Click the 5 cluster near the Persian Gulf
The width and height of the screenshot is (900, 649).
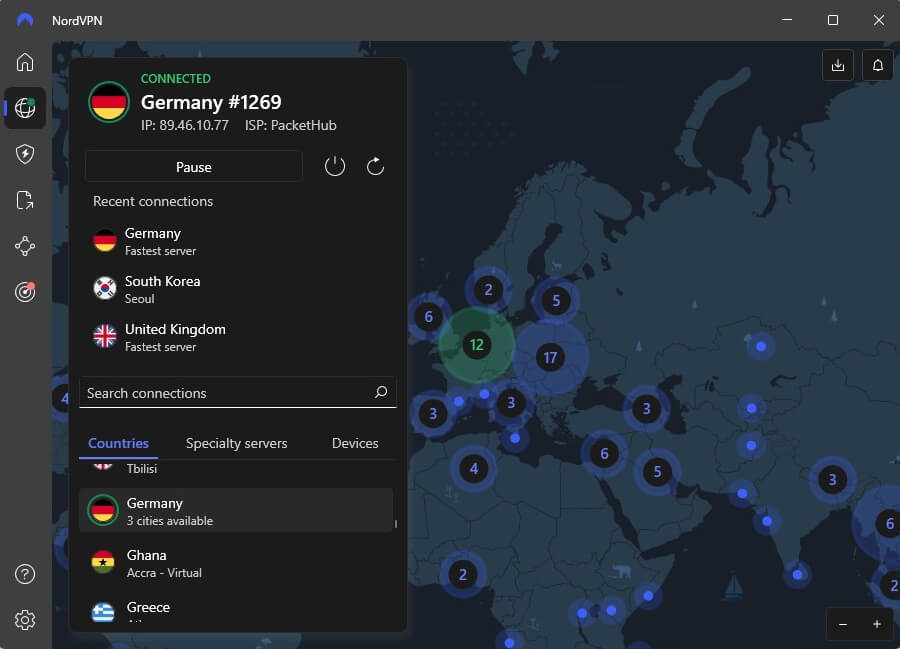[x=657, y=472]
